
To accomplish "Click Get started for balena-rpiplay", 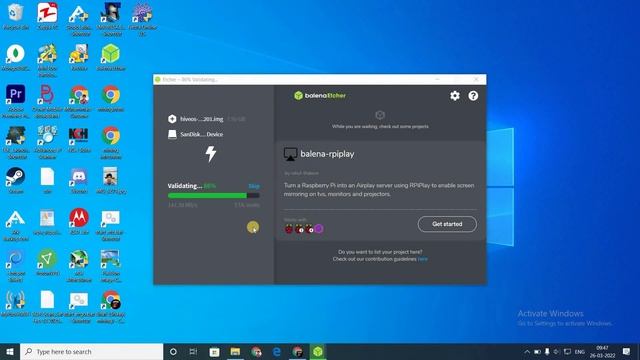I will pos(447,224).
